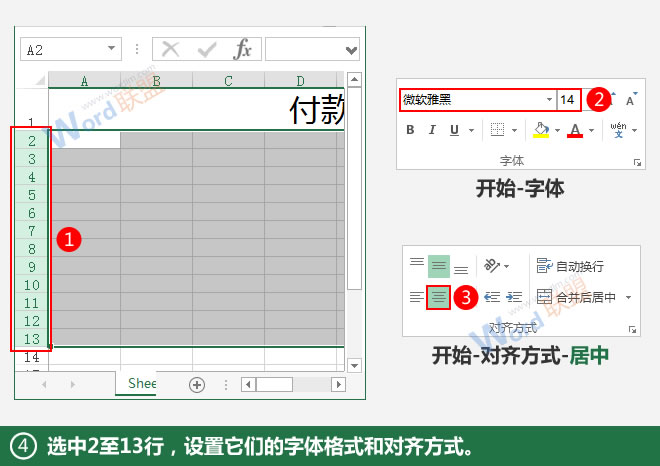
Task: Select middle vertical alignment
Action: pyautogui.click(x=439, y=266)
